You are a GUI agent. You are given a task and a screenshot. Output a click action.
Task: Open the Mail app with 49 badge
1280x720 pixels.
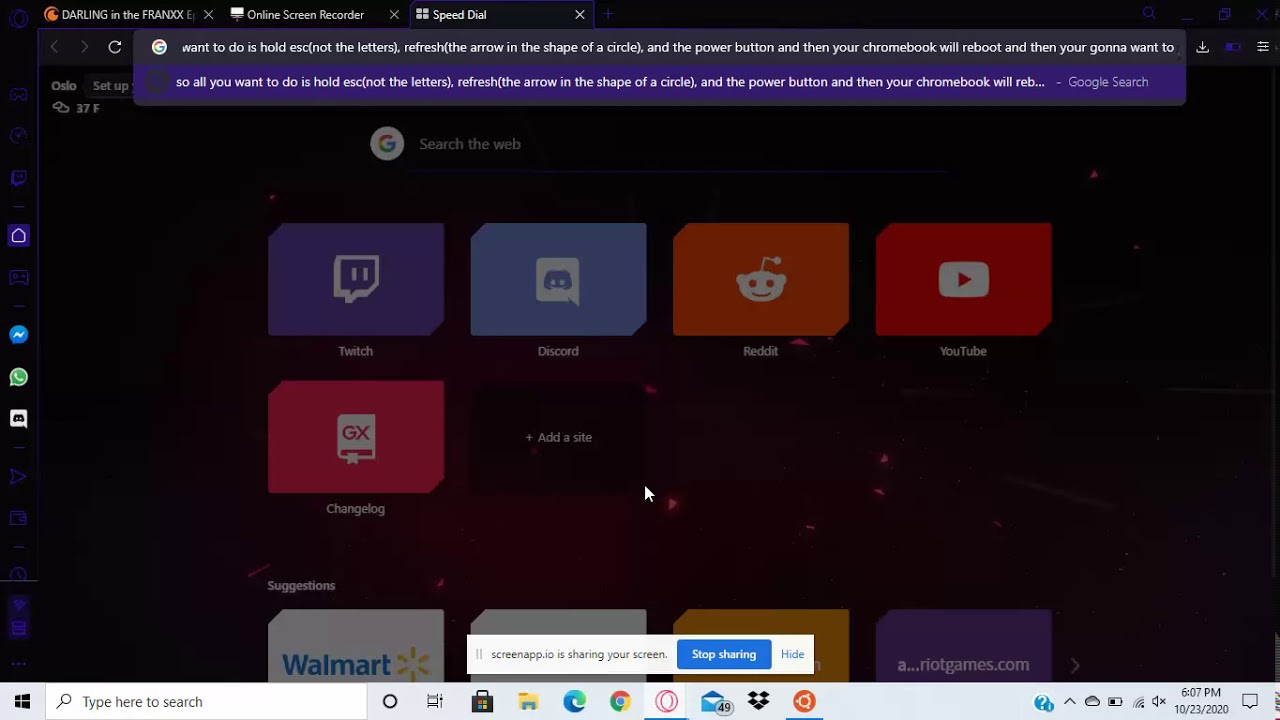click(x=714, y=702)
